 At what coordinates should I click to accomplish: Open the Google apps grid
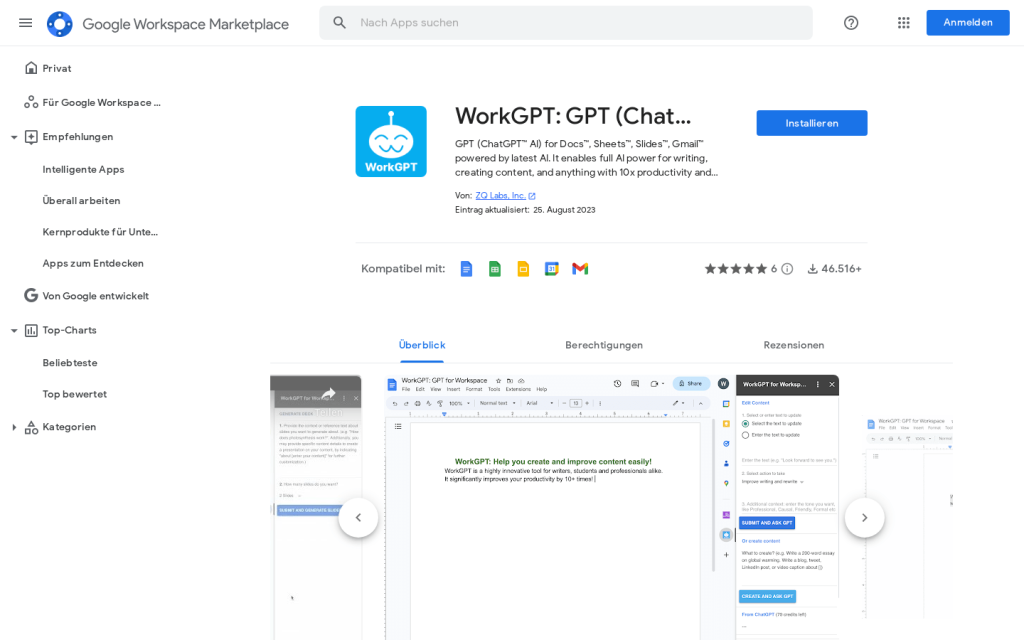click(x=904, y=23)
